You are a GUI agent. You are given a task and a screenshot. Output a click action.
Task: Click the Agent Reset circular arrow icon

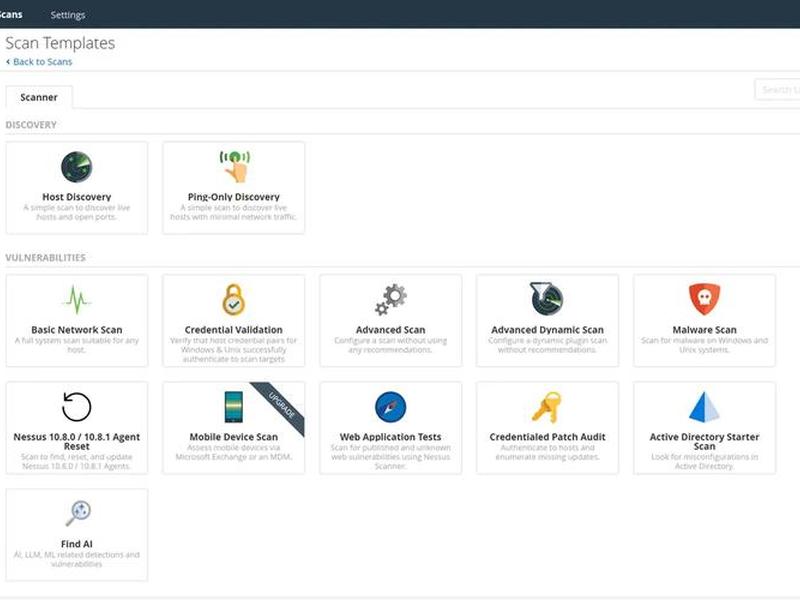point(77,407)
